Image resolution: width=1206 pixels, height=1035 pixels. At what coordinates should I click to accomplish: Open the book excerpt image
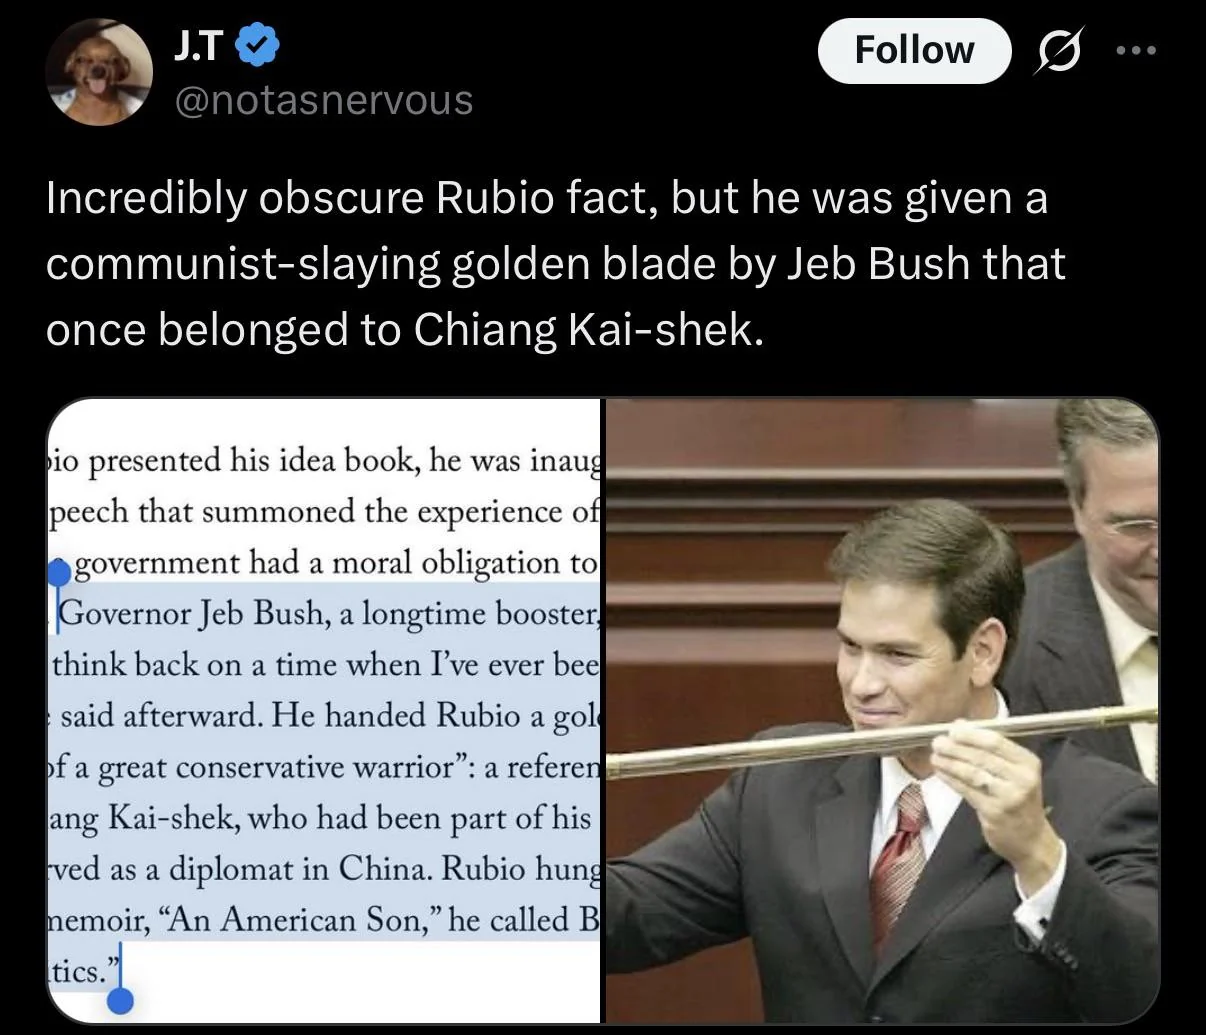[324, 710]
